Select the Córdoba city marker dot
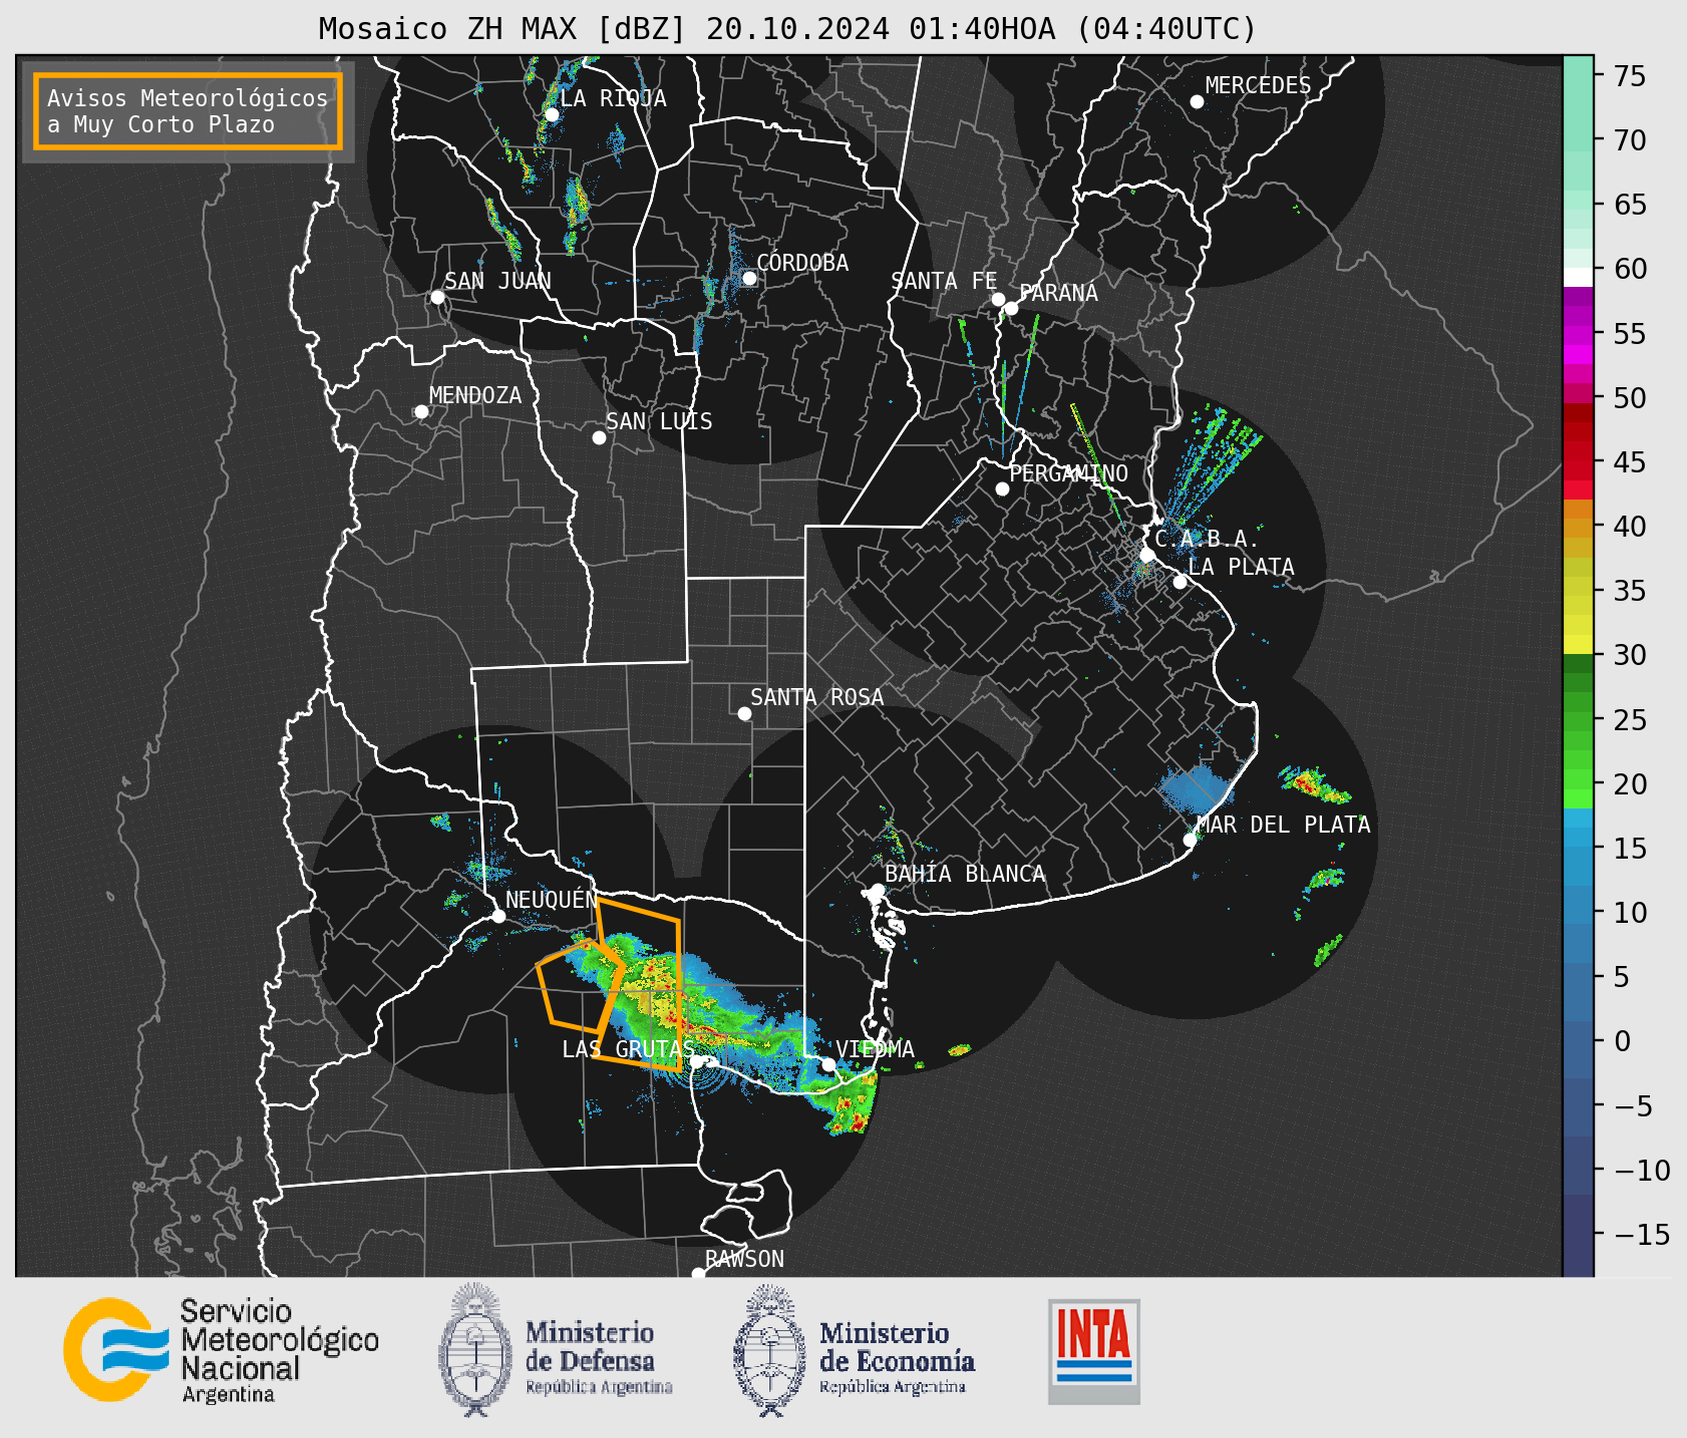The image size is (1687, 1438). coord(749,278)
